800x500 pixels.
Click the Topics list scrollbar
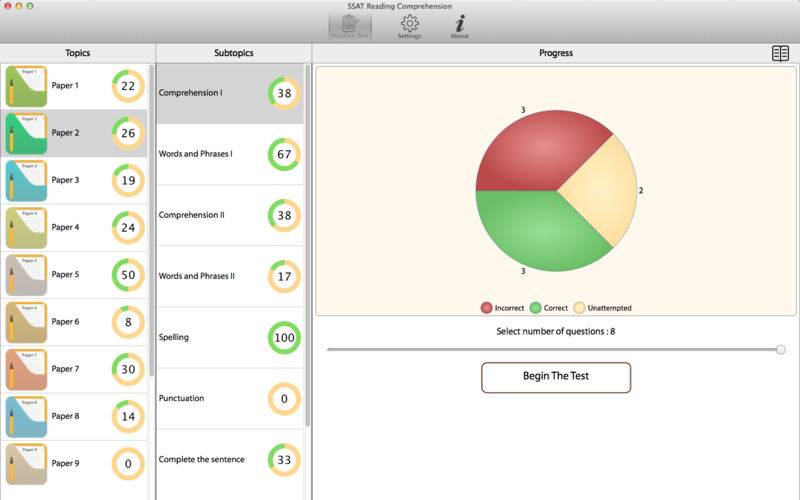click(x=152, y=220)
